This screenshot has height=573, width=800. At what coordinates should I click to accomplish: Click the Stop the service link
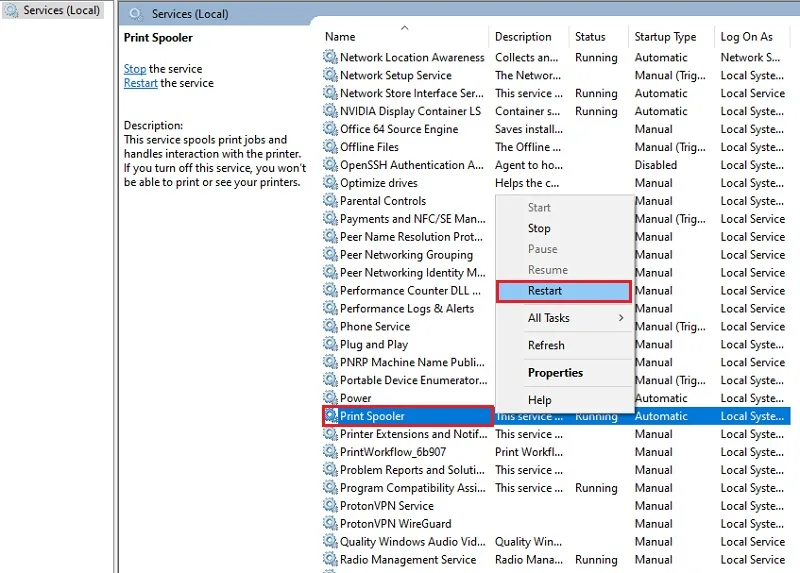pos(135,68)
